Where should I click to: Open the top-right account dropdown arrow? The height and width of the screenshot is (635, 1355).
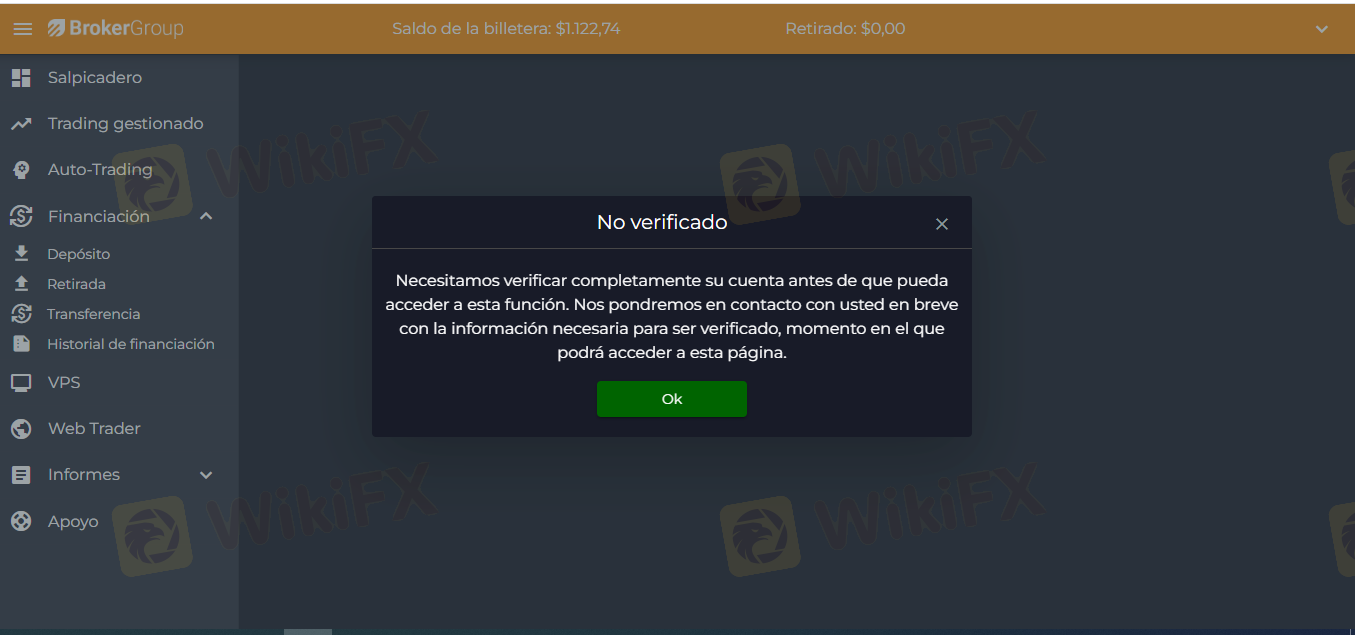[1322, 29]
